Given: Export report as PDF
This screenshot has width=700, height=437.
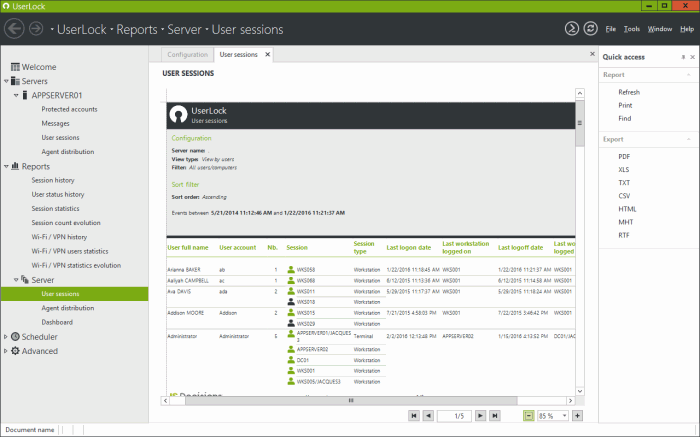Looking at the screenshot, I should pyautogui.click(x=624, y=157).
